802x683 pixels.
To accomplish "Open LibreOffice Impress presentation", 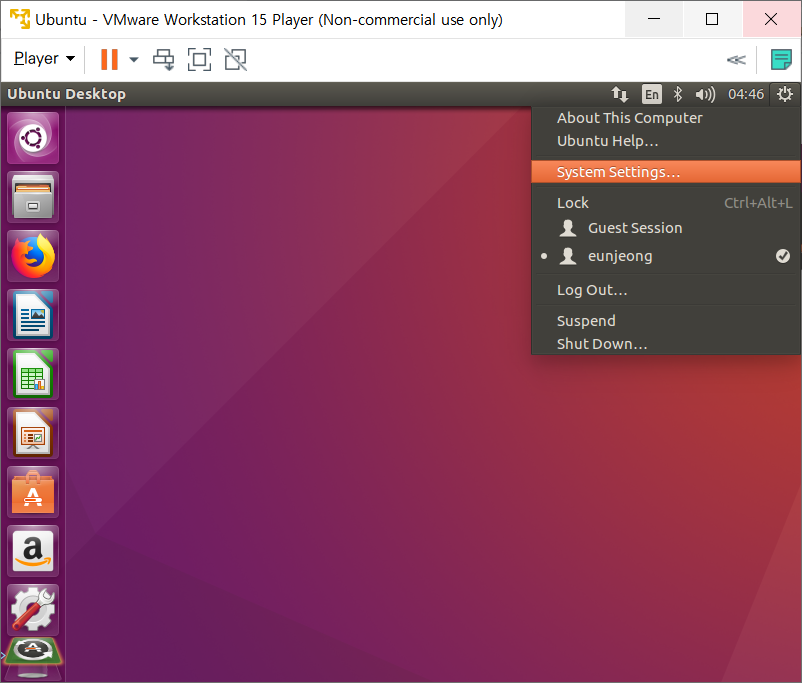I will click(33, 433).
